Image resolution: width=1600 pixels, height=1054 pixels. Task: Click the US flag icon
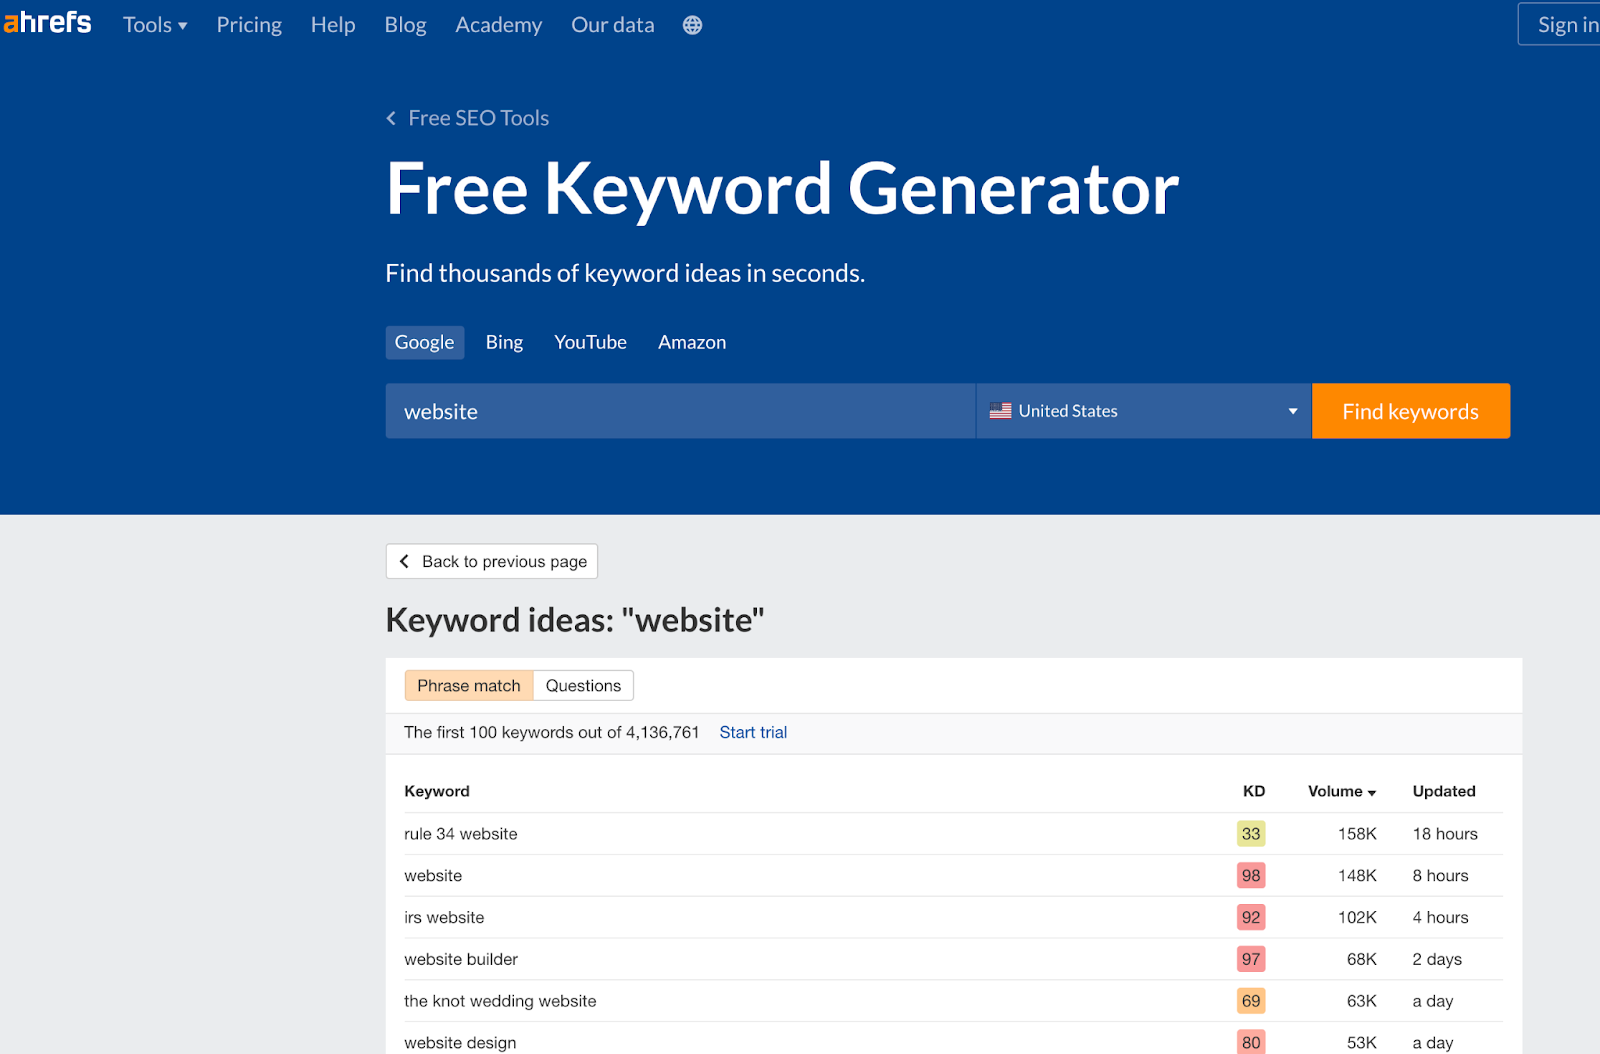coord(1000,411)
